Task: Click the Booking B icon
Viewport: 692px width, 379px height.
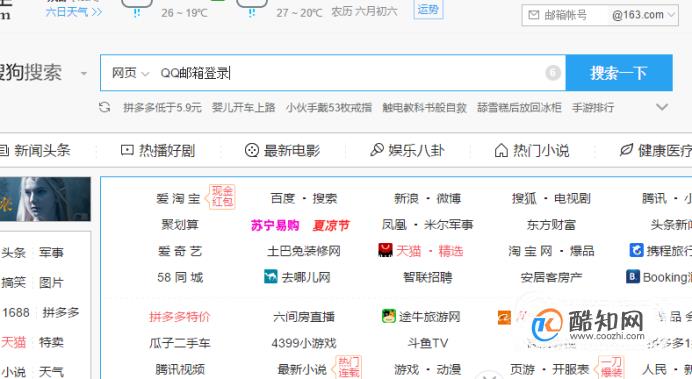Action: point(632,277)
